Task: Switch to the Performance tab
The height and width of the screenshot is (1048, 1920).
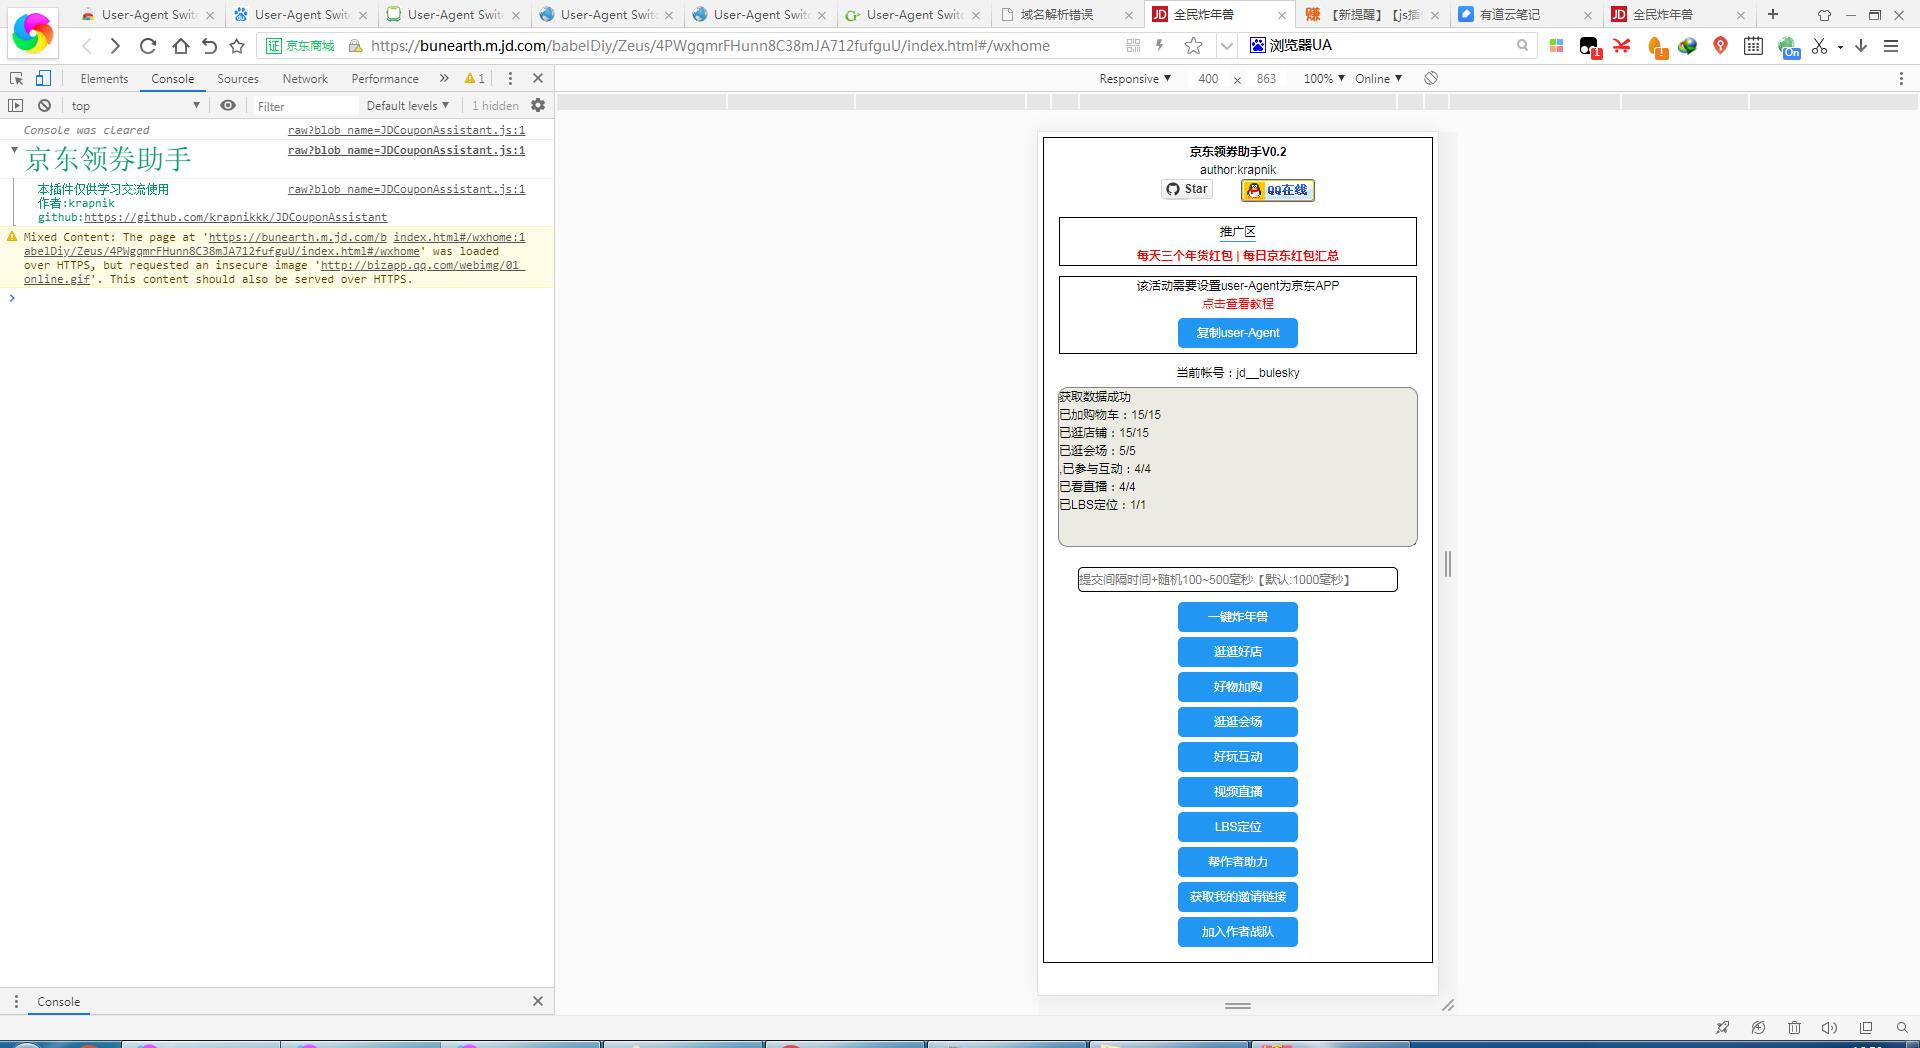Action: (x=385, y=78)
